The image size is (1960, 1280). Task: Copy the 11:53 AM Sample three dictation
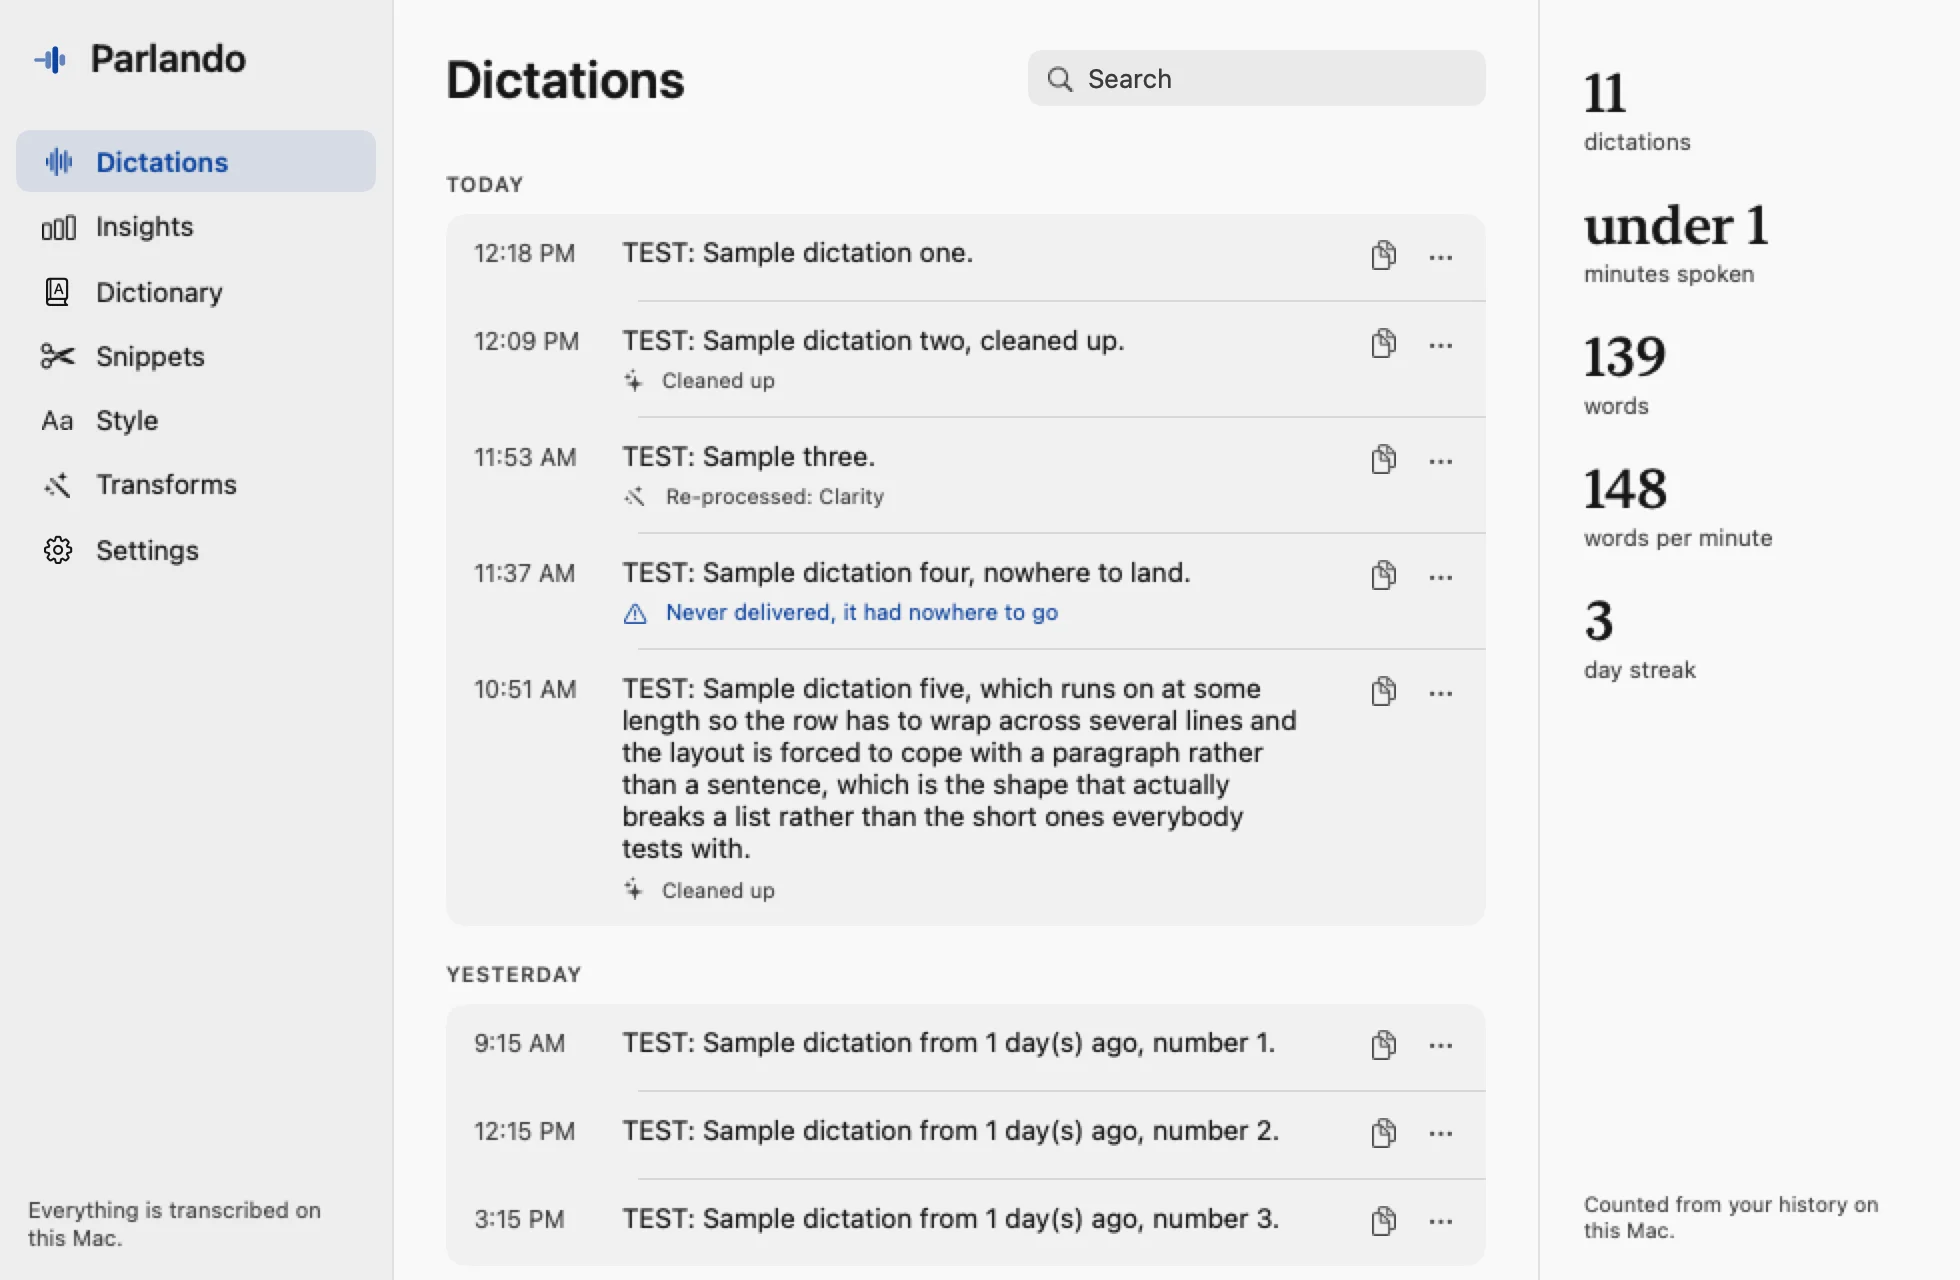(1383, 459)
